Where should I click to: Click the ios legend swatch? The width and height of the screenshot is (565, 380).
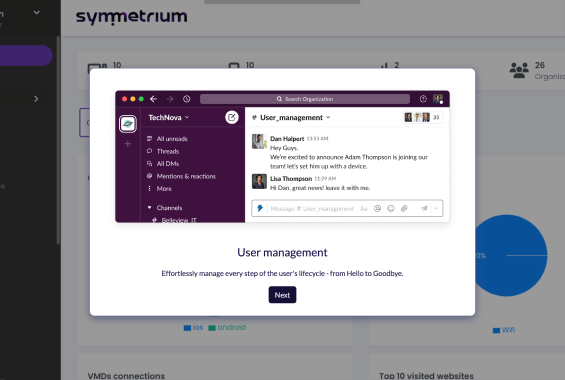(187, 328)
